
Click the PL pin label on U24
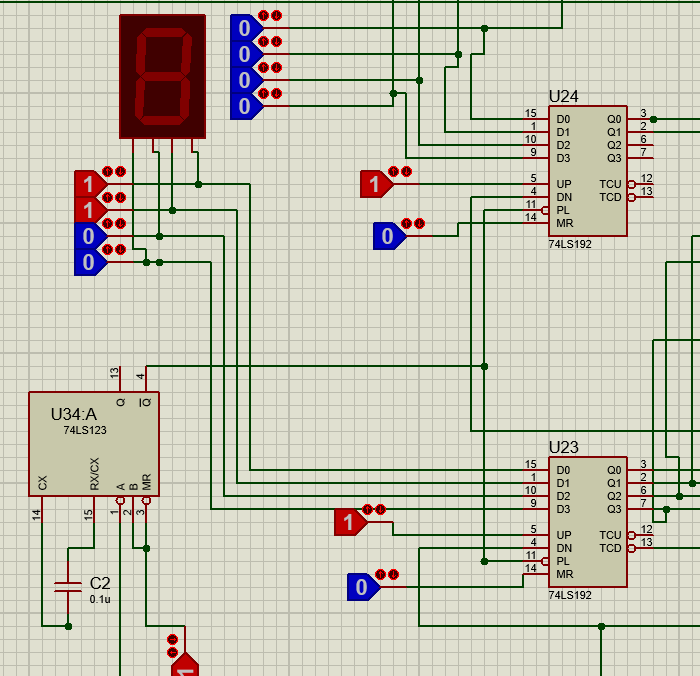tap(562, 210)
